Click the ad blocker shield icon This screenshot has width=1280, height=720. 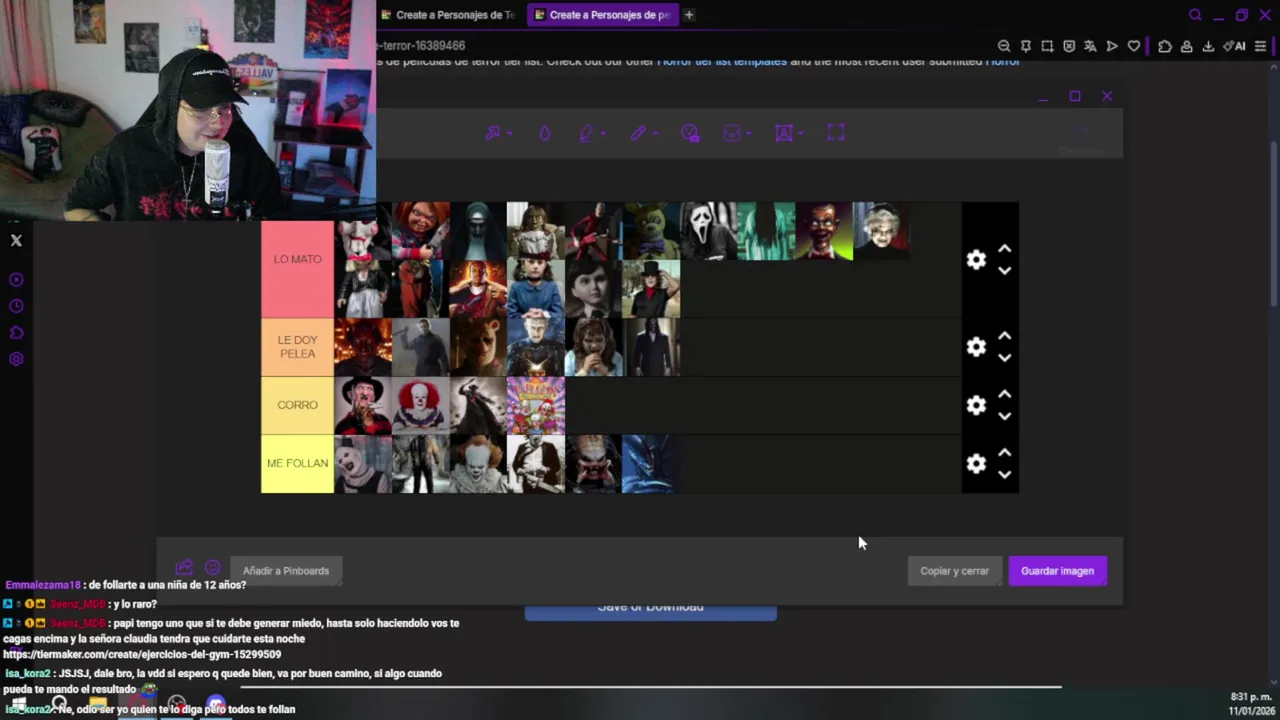[1069, 46]
